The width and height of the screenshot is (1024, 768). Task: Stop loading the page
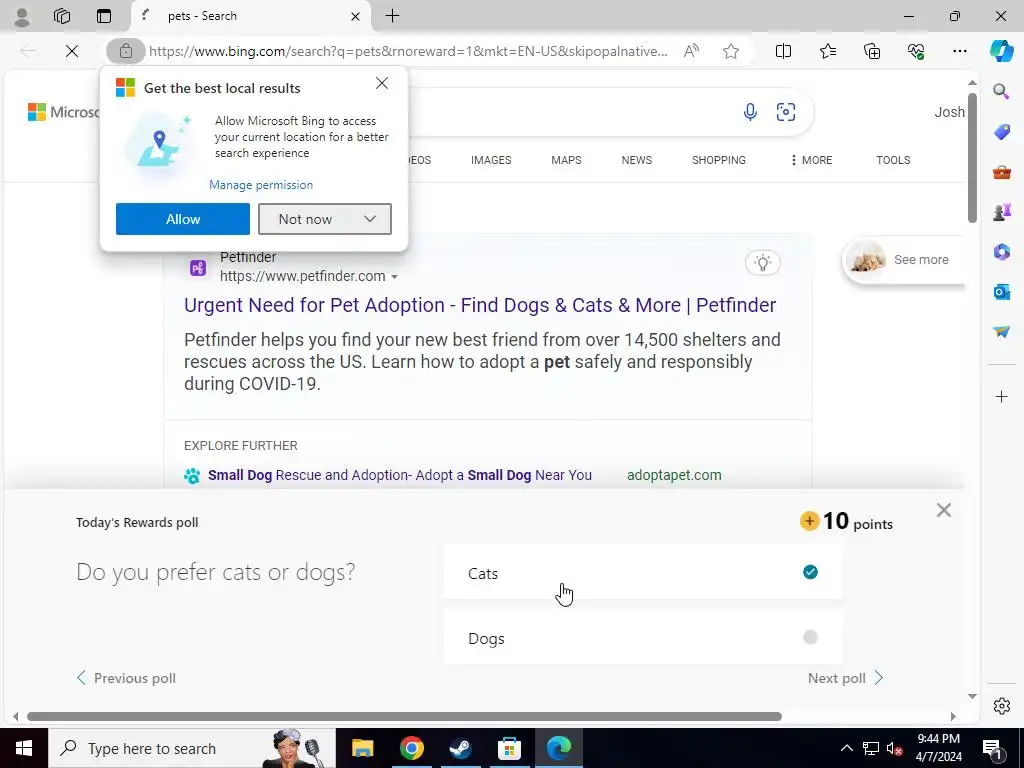click(72, 51)
